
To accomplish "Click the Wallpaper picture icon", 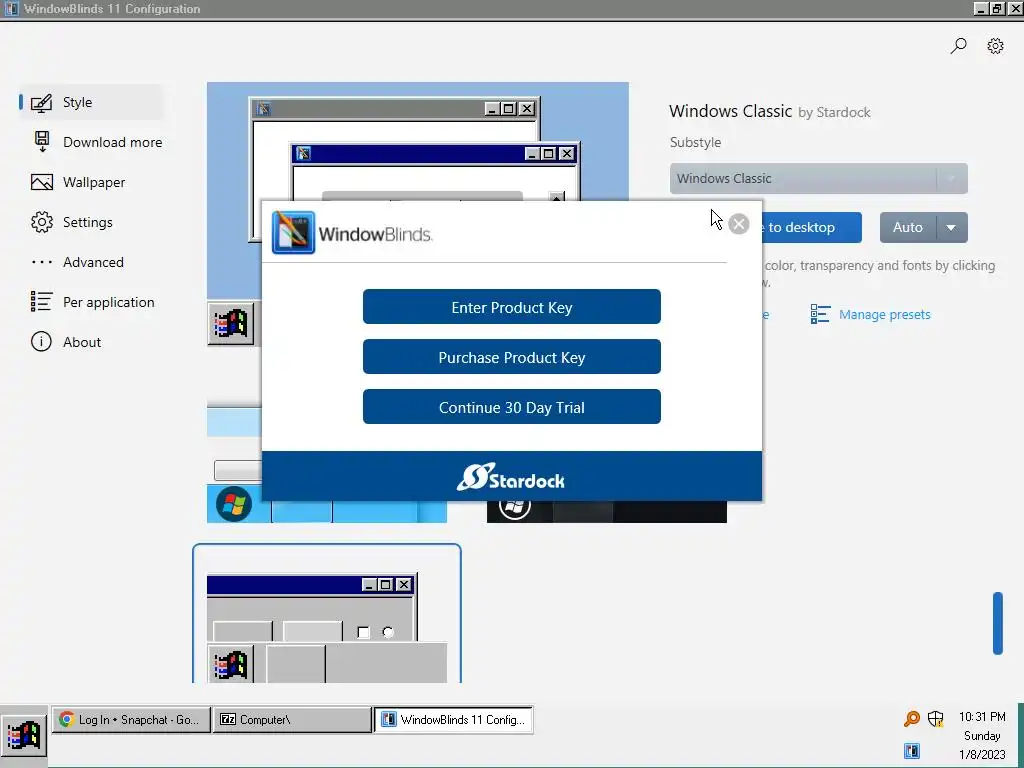I will click(x=42, y=182).
